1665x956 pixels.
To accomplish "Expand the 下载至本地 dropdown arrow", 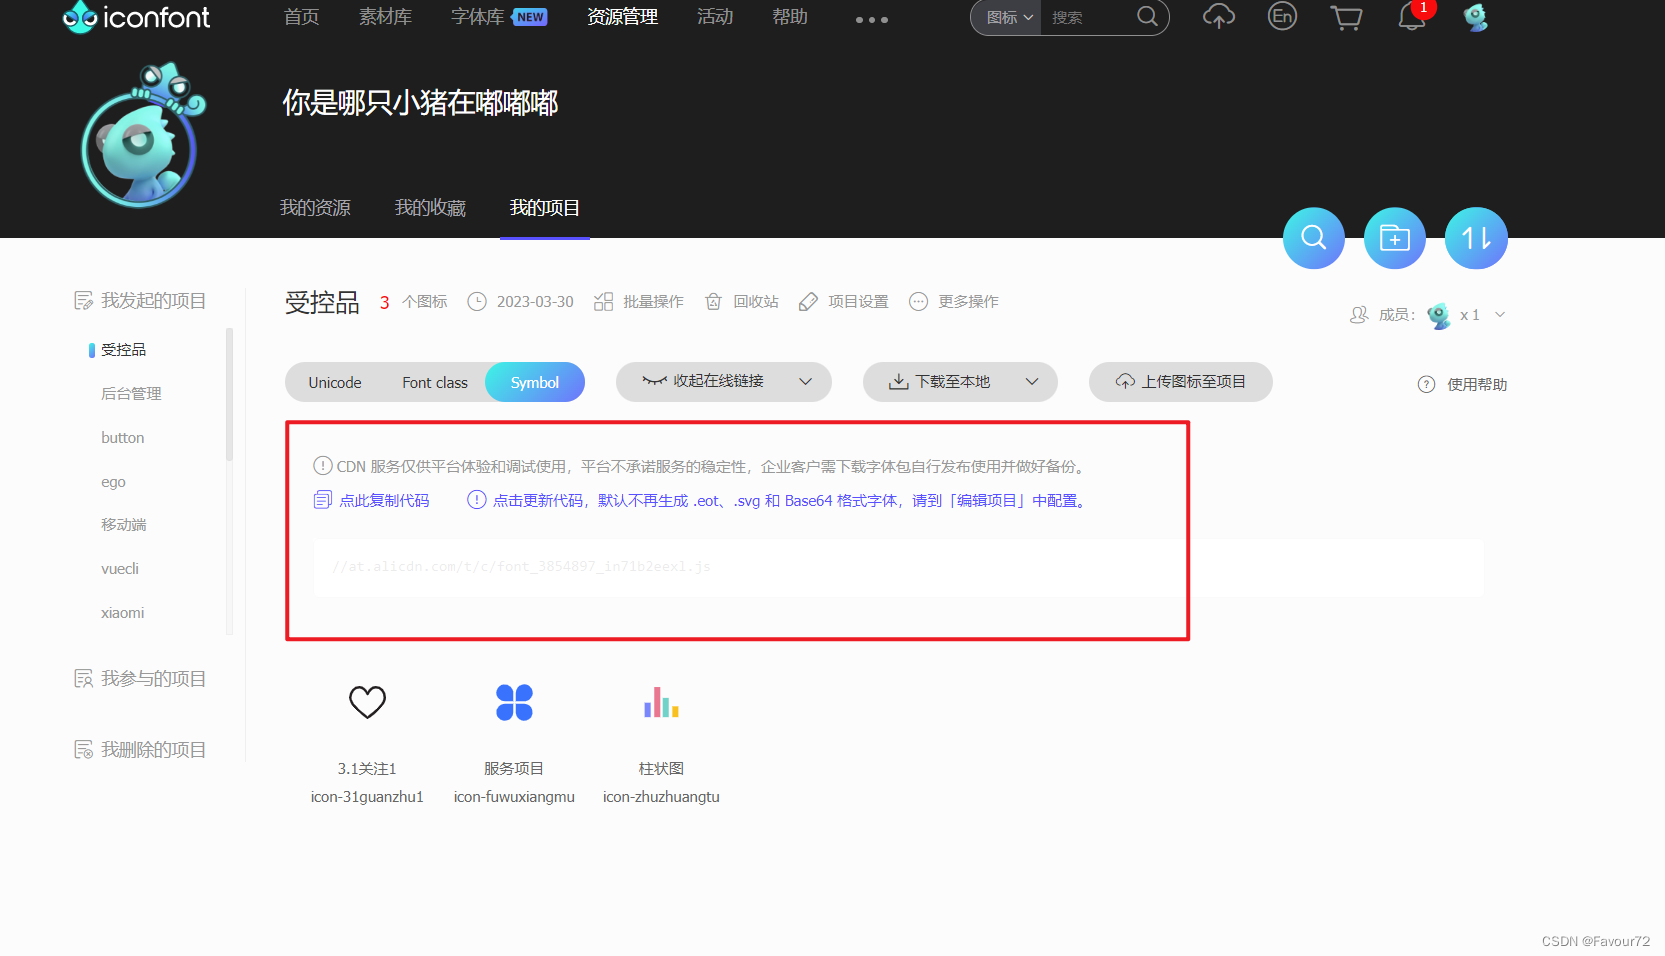I will click(1033, 381).
